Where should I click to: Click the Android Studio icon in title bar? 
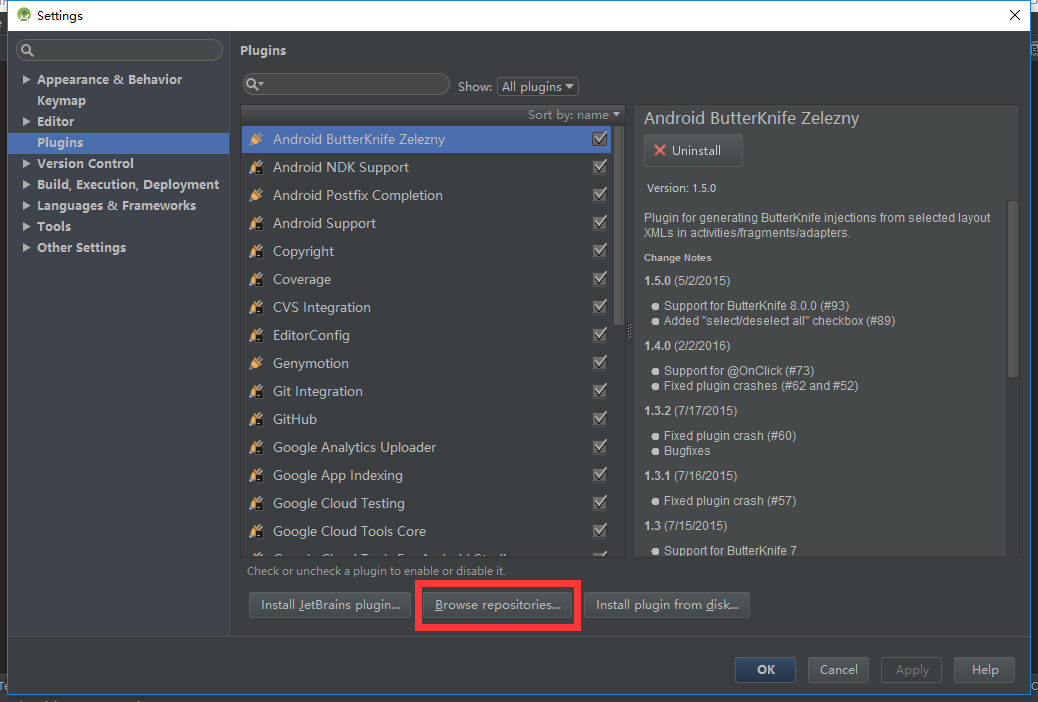pos(24,15)
